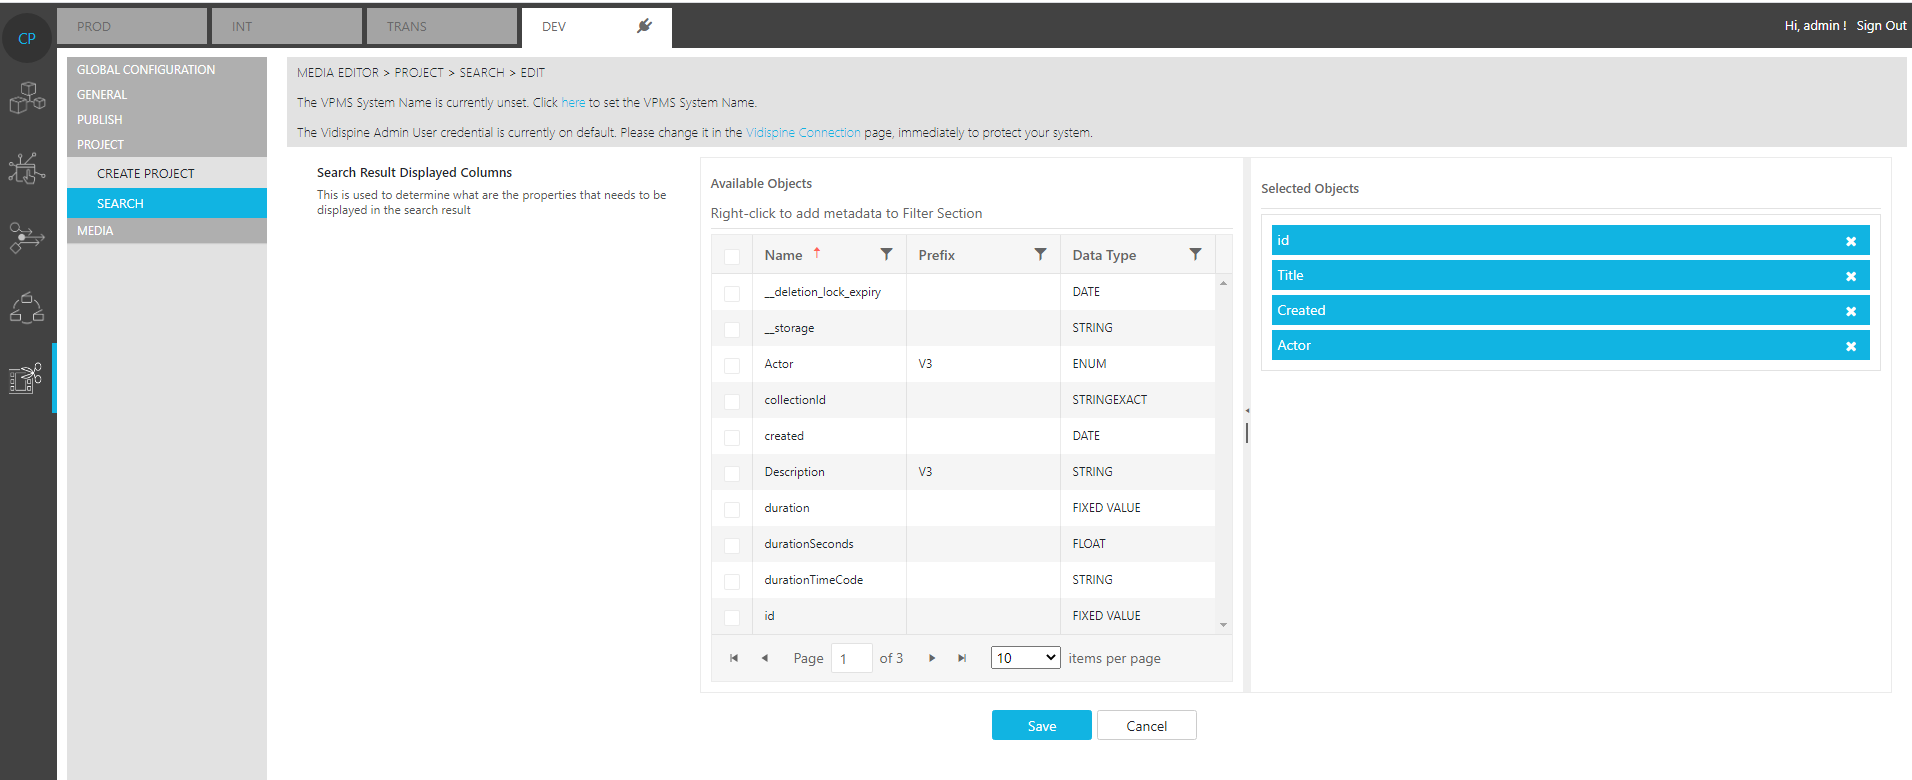Check the Actor row checkbox
Image resolution: width=1912 pixels, height=780 pixels.
[x=732, y=365]
